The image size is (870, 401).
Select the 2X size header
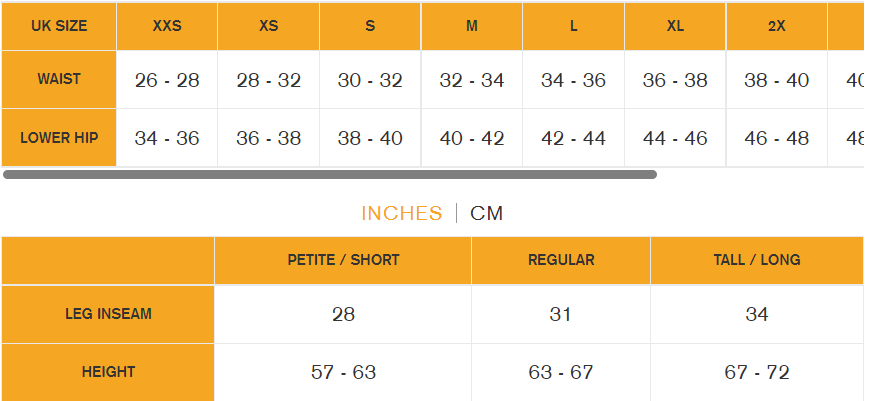click(x=777, y=26)
